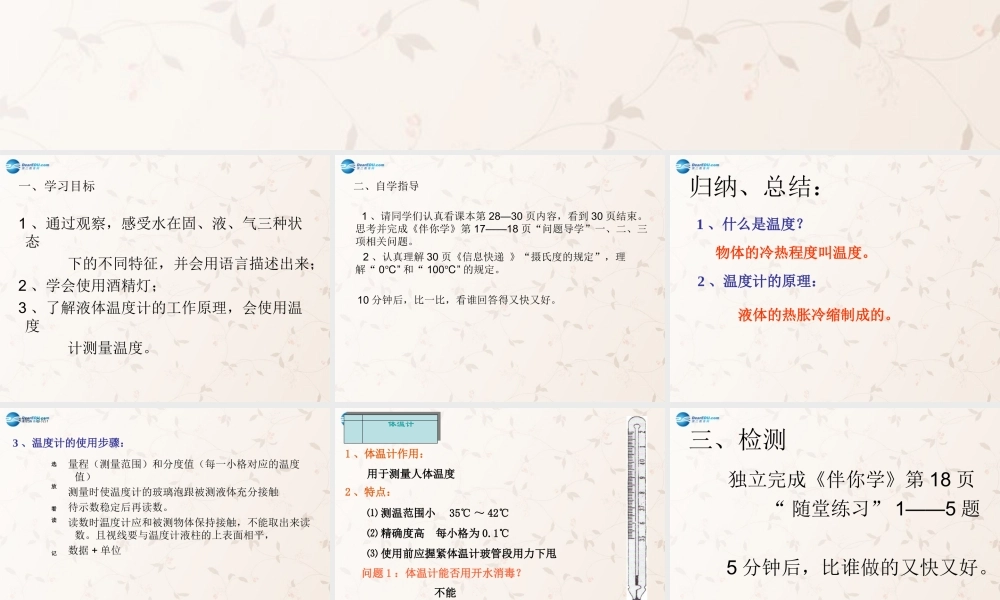Select '⑶ 使用前应握紧体温计玻管段用力下甩'
This screenshot has height=600, width=1000.
click(x=461, y=553)
